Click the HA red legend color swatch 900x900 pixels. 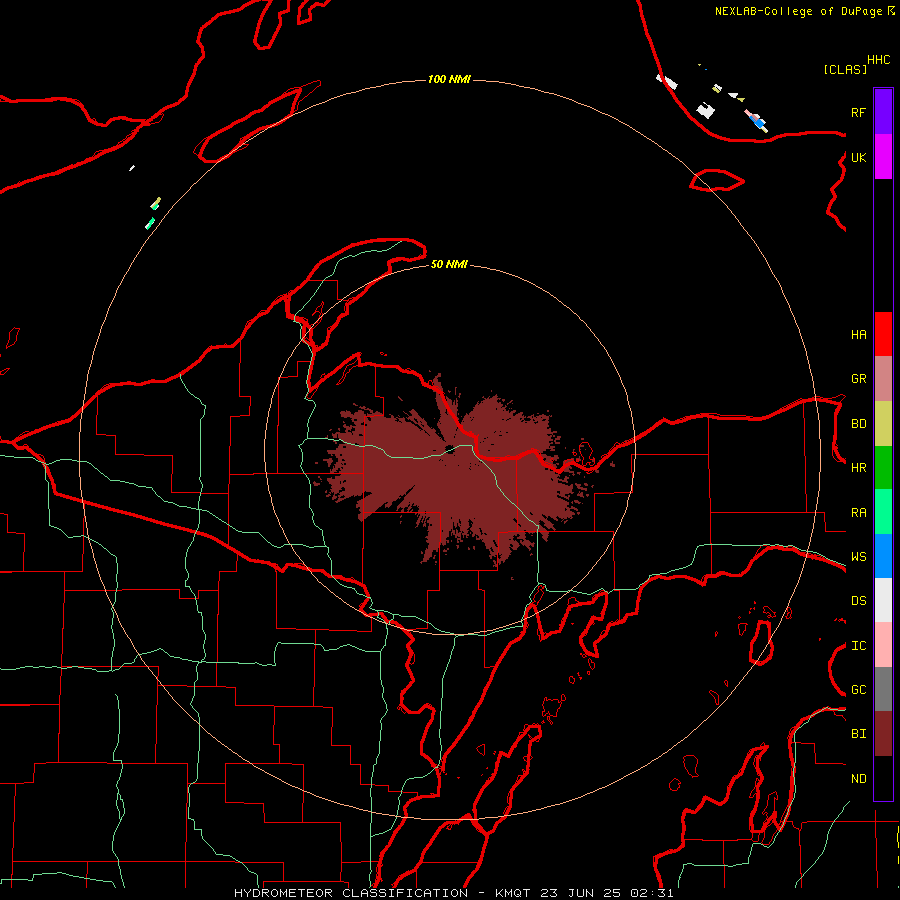click(x=883, y=334)
